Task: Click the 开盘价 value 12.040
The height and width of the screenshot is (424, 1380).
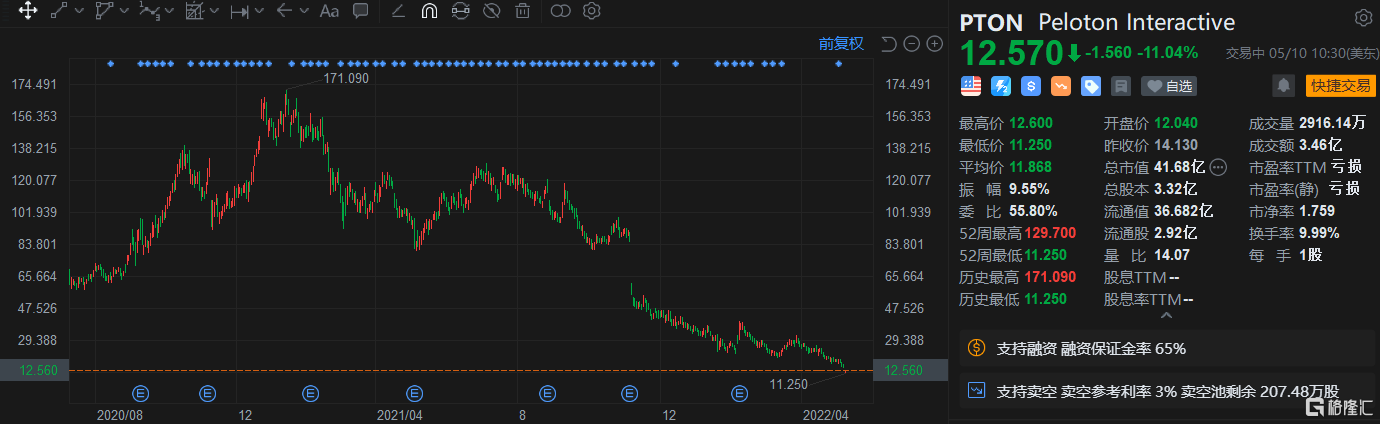Action: [x=1178, y=123]
